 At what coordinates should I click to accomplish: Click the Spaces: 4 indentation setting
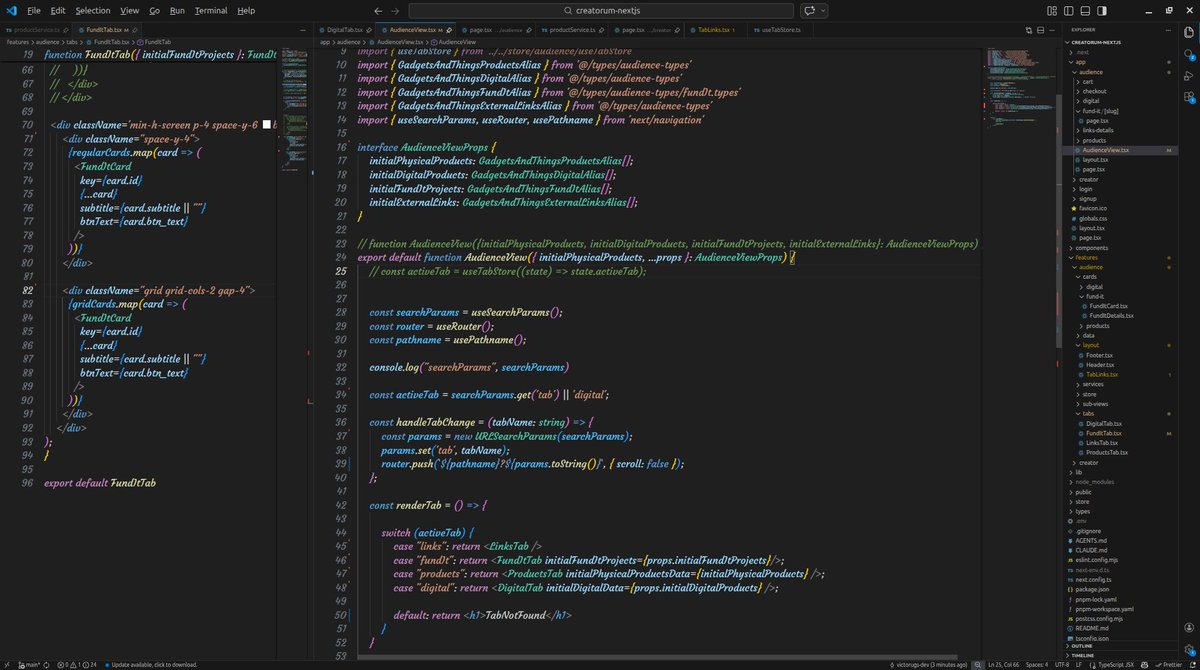tap(1037, 664)
